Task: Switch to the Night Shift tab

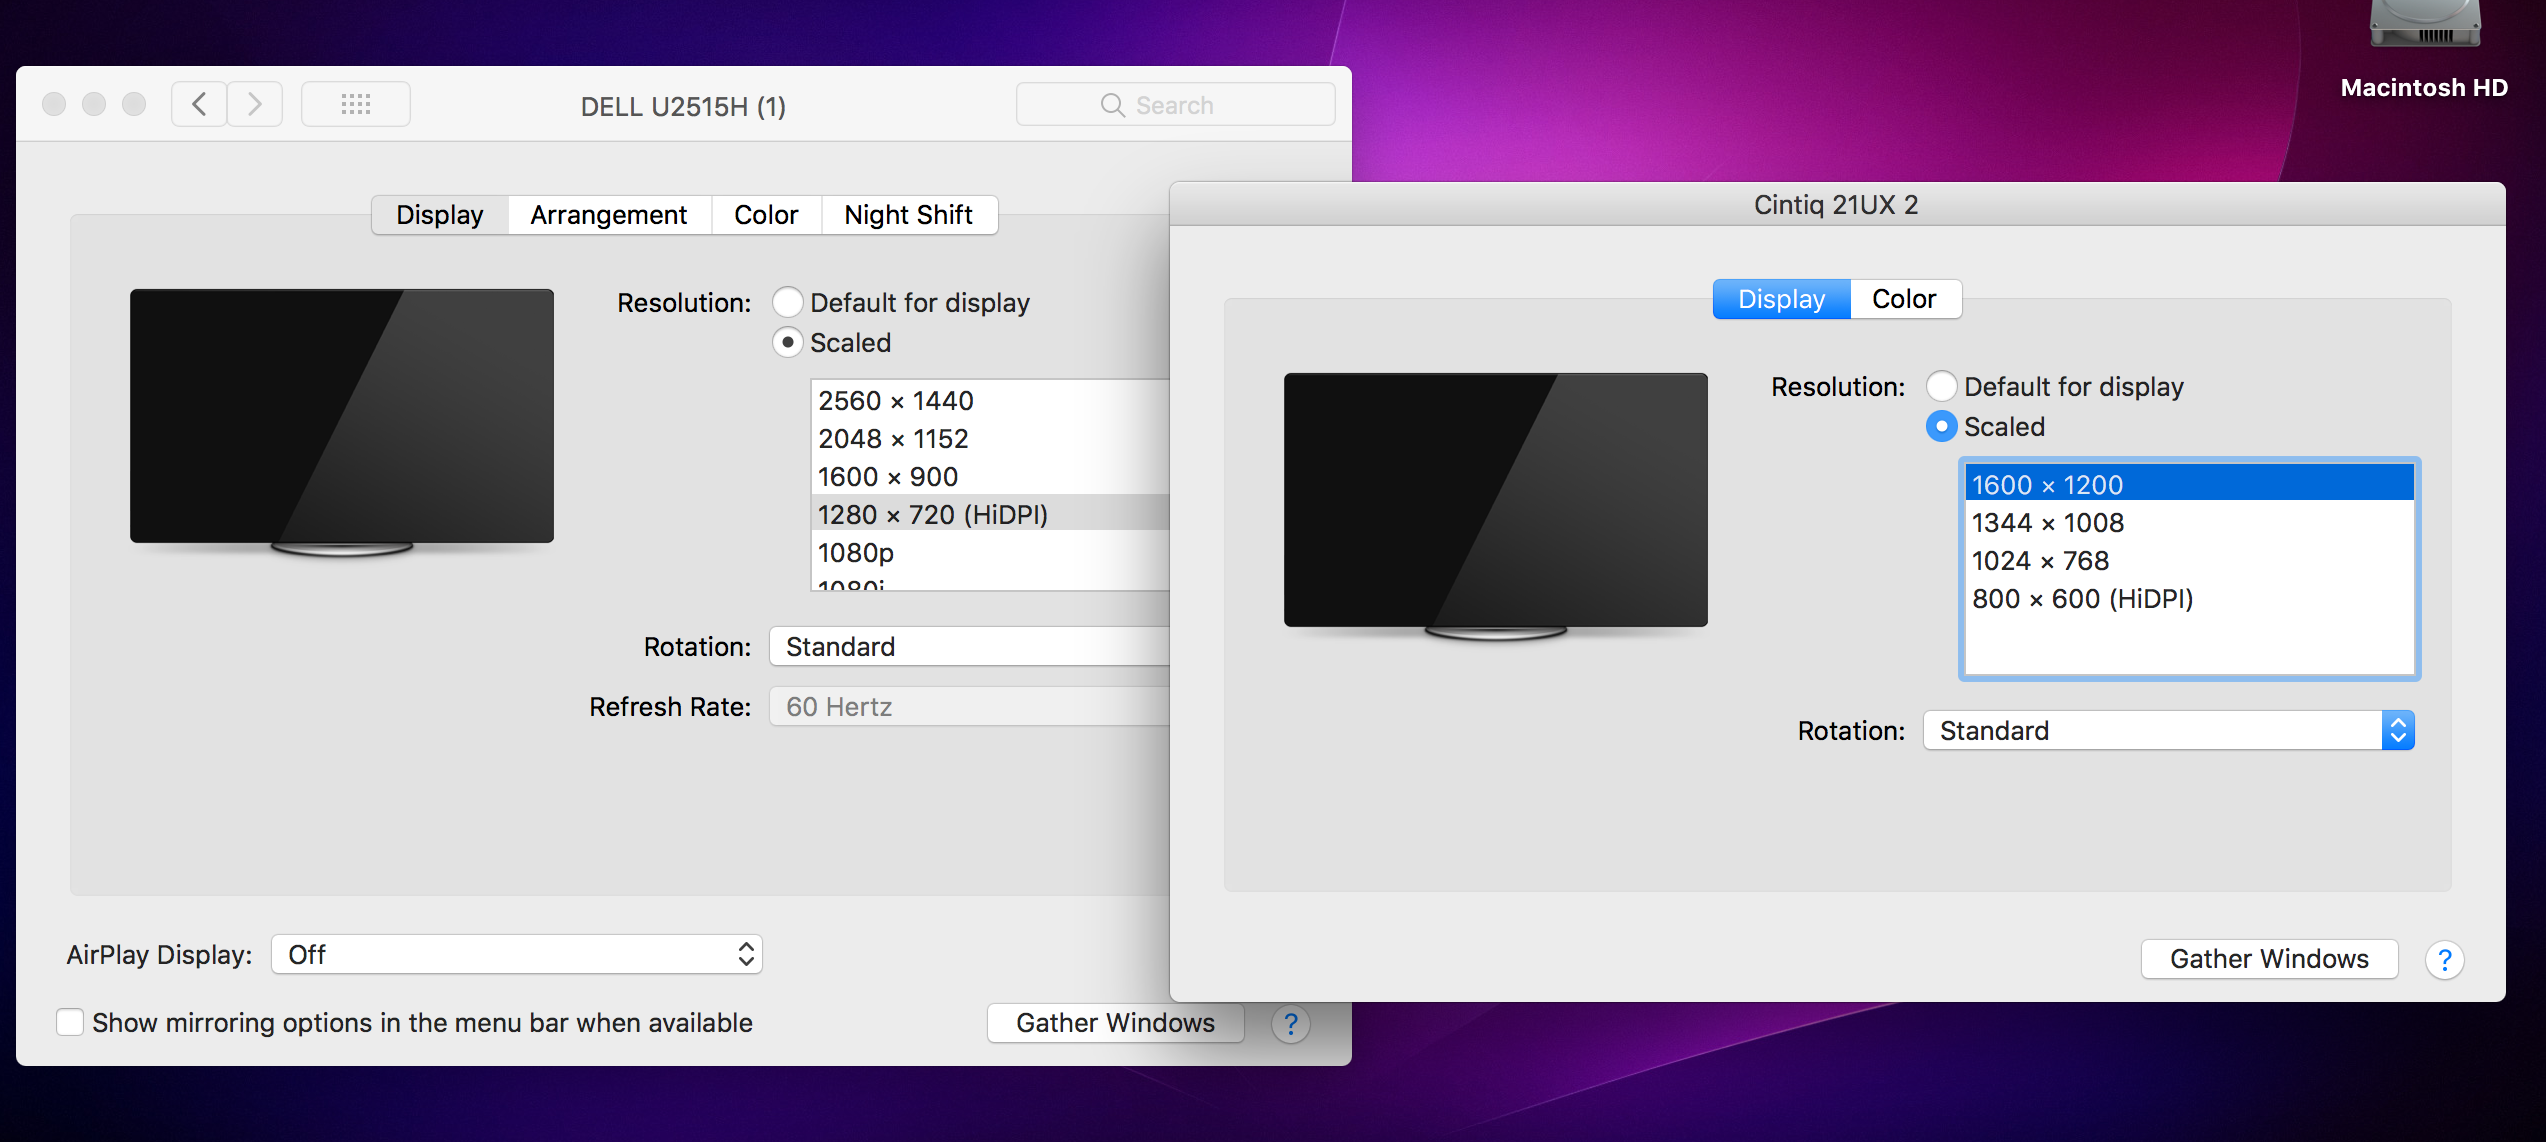Action: tap(909, 215)
